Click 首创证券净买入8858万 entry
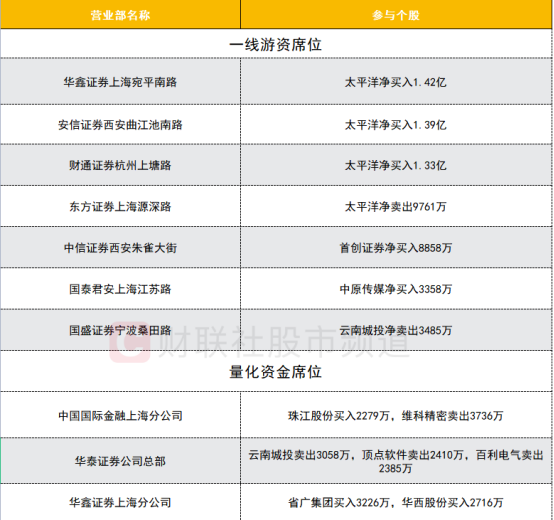 [396, 248]
